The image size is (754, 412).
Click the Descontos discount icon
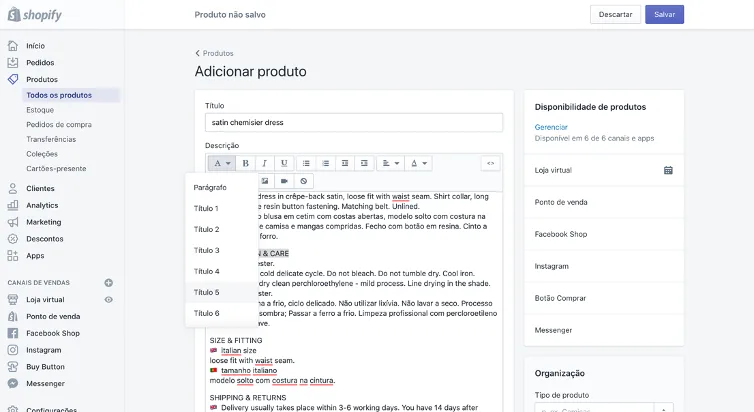(13, 239)
